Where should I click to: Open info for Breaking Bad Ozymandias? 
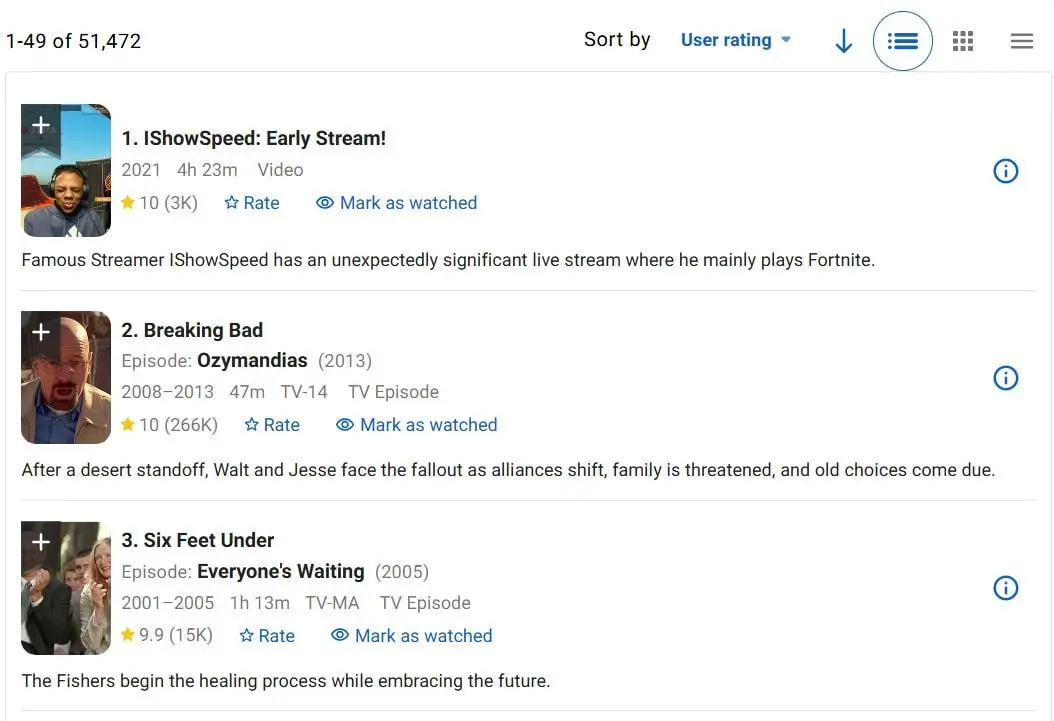(x=1005, y=378)
